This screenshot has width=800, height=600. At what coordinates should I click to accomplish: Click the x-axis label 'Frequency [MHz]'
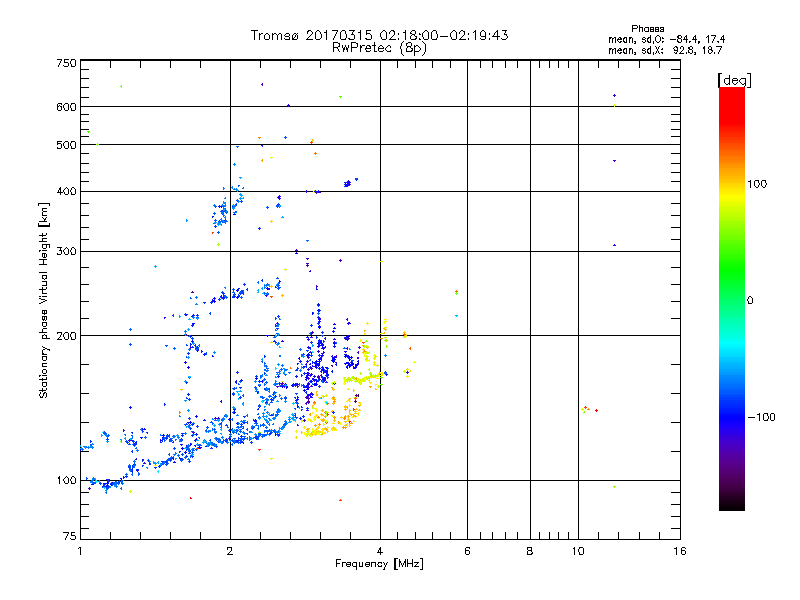(379, 564)
